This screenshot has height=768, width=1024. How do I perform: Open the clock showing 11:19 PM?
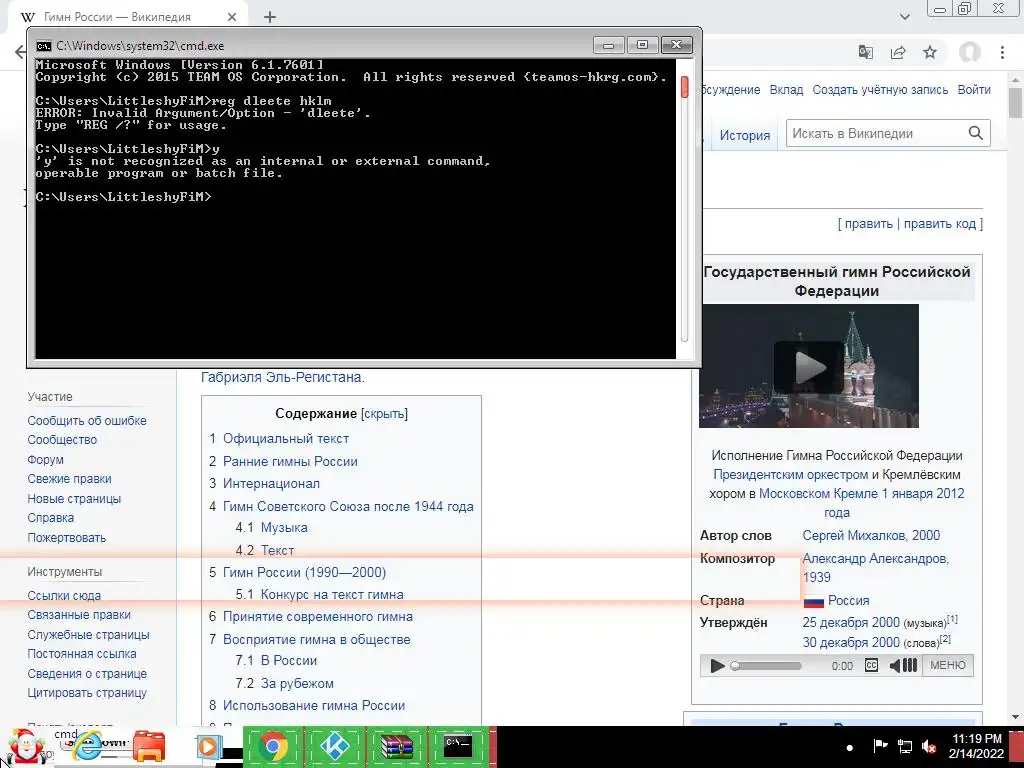(976, 746)
